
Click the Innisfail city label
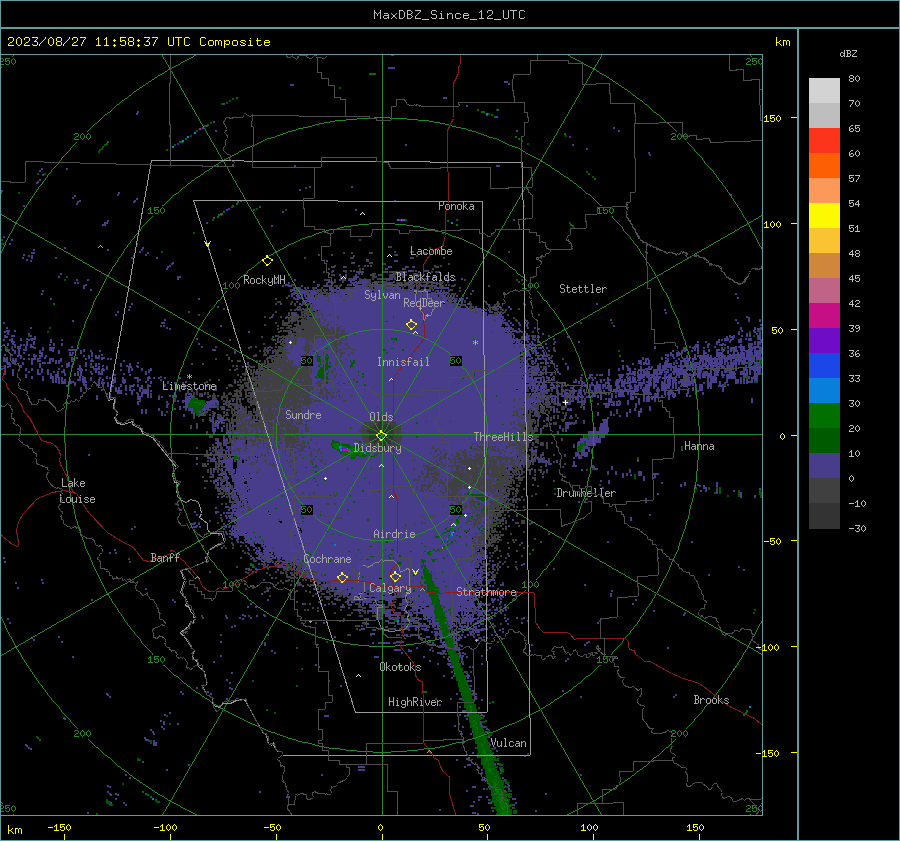(404, 362)
